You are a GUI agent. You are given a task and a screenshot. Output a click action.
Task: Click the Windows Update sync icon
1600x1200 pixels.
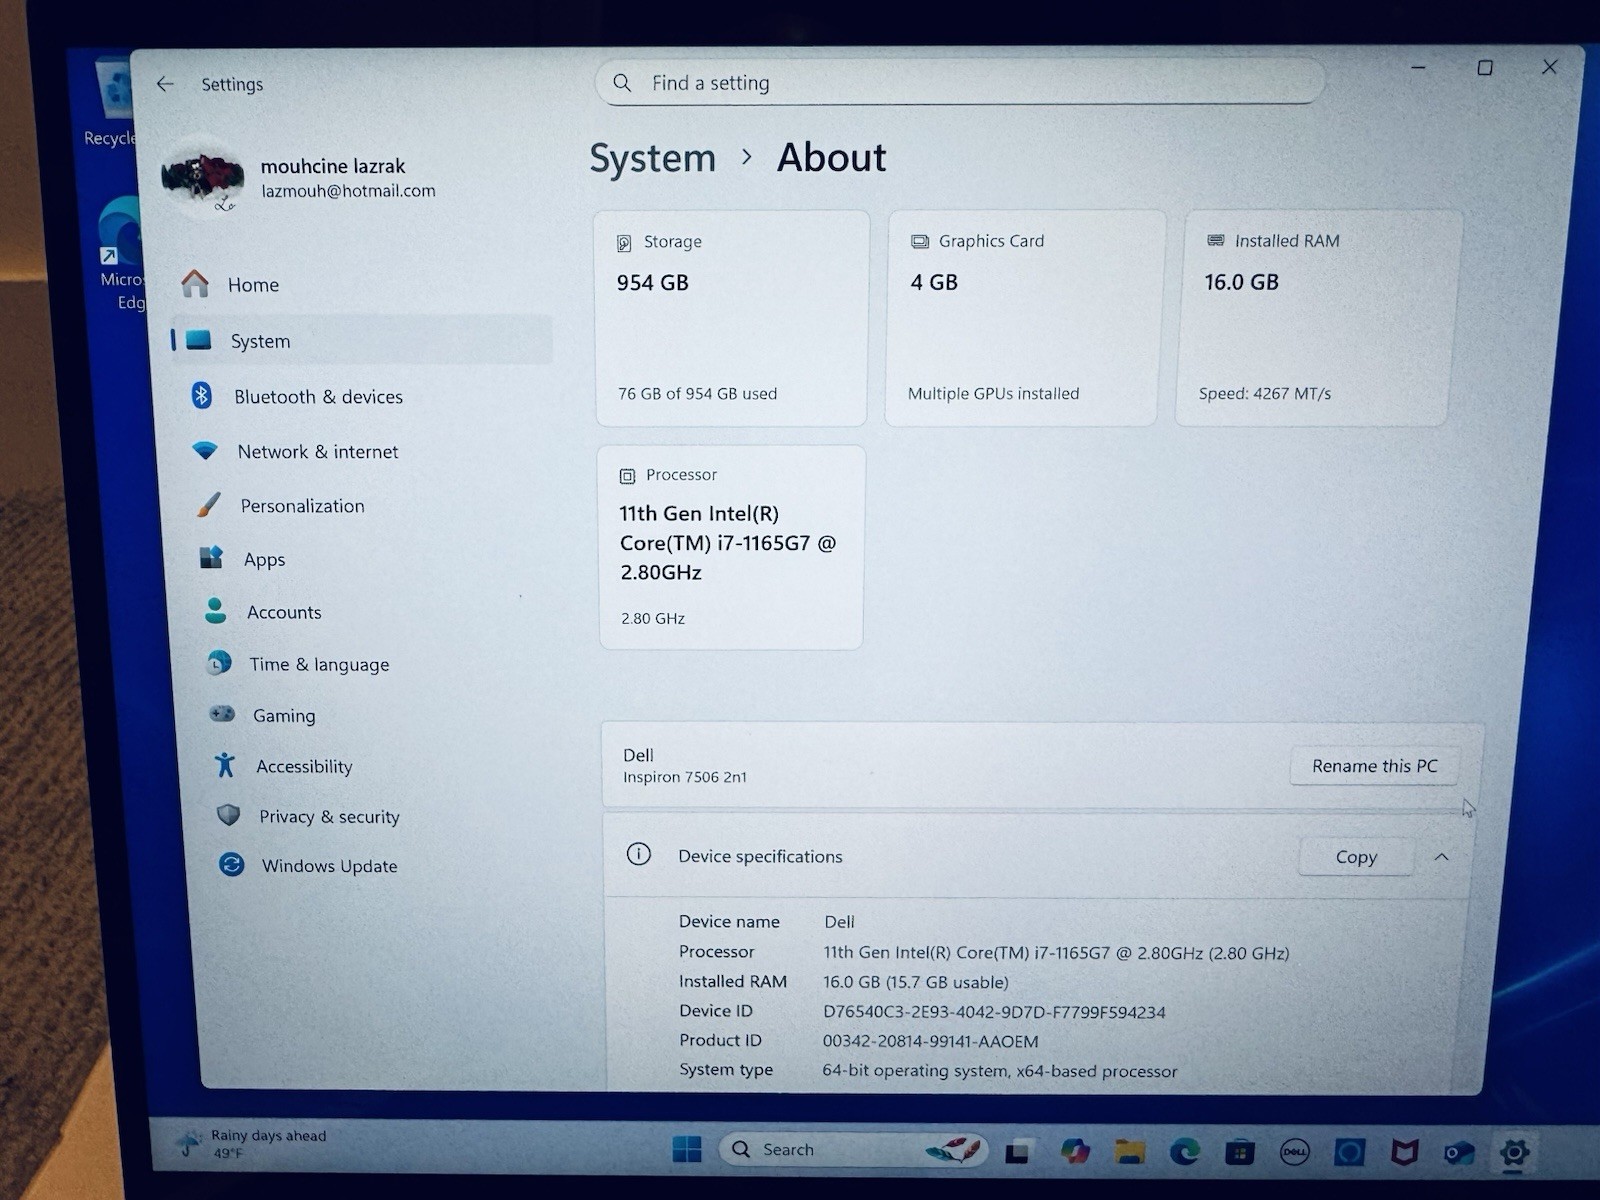point(231,864)
